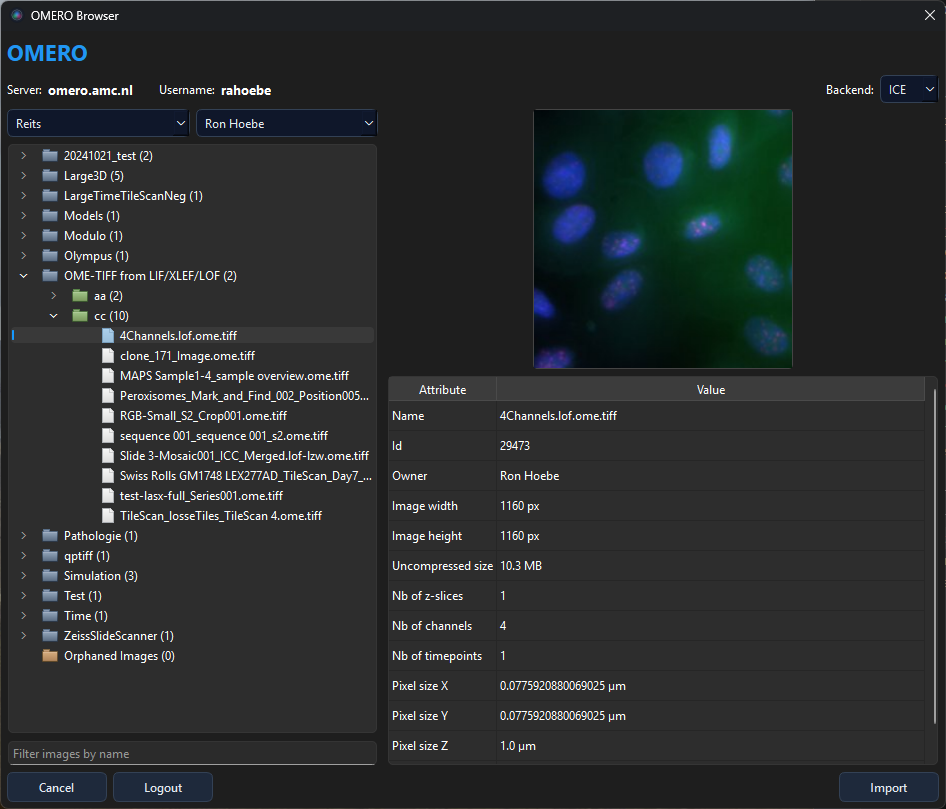Open the Ron Hoebe user dropdown
This screenshot has height=809, width=946.
286,123
